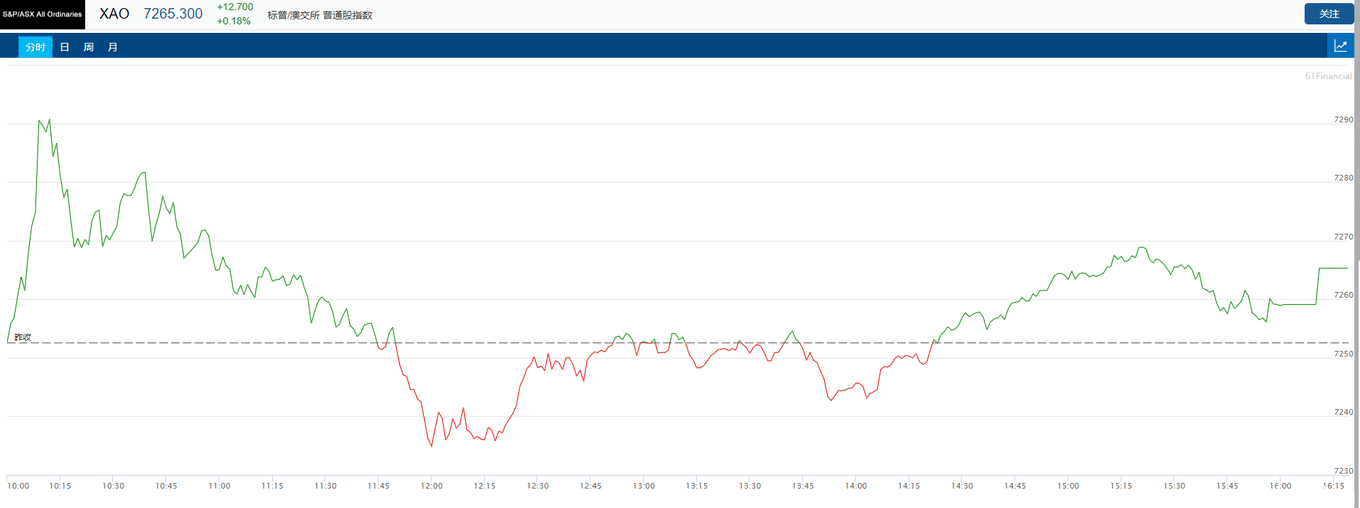Click the 16:00 time axis label
Viewport: 1360px width, 508px height.
(1280, 486)
